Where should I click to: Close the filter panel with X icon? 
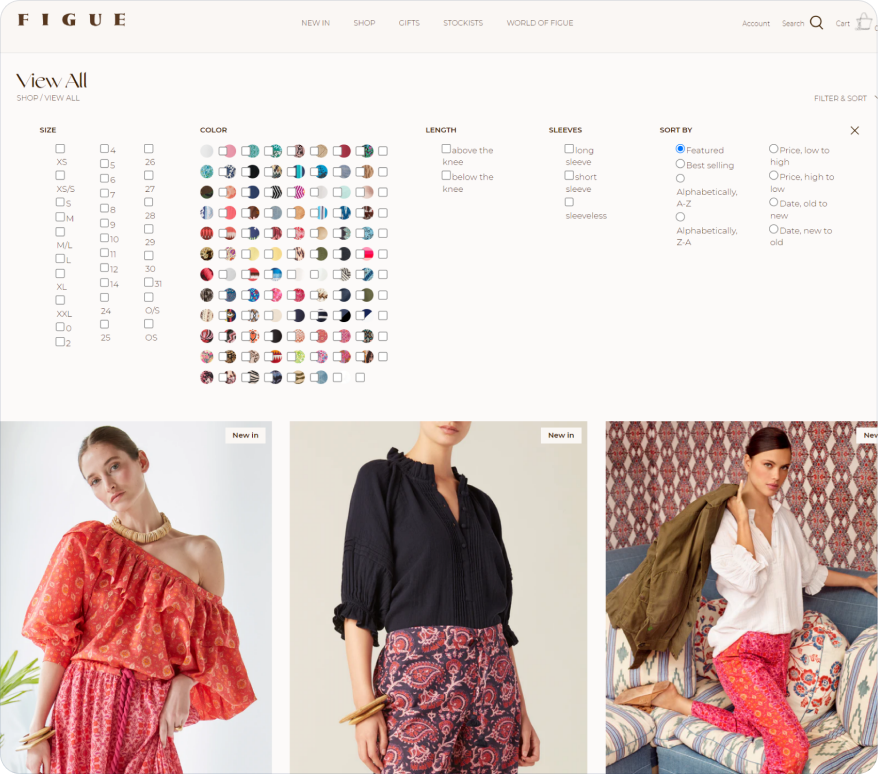(854, 131)
